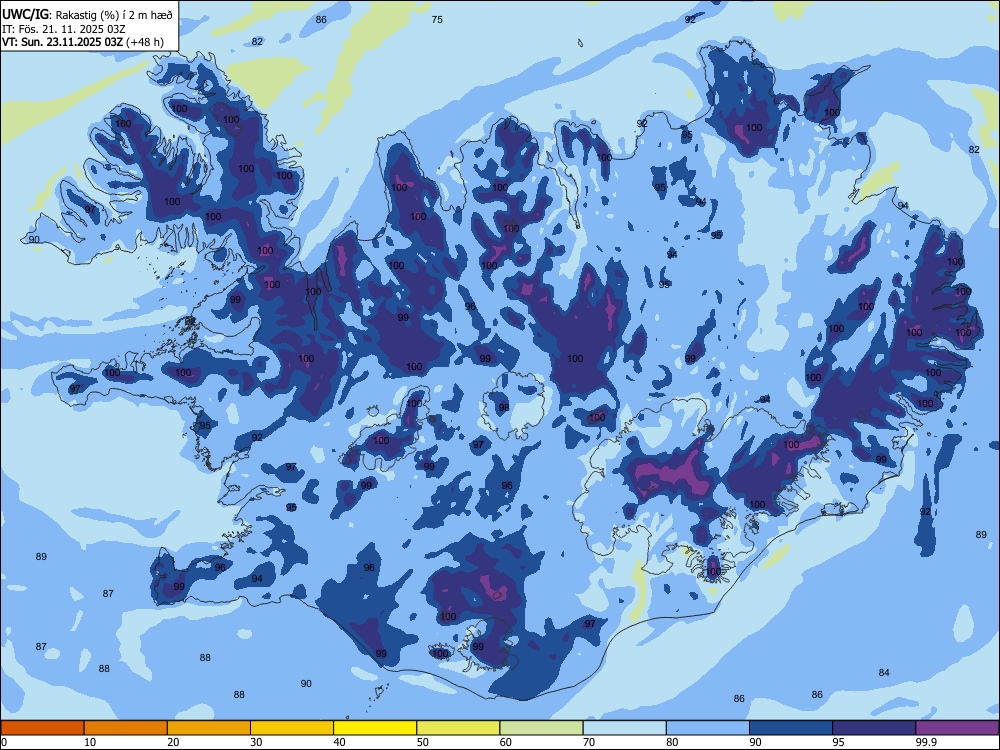
Task: Click the '75' humidity value on the map
Action: 437,20
